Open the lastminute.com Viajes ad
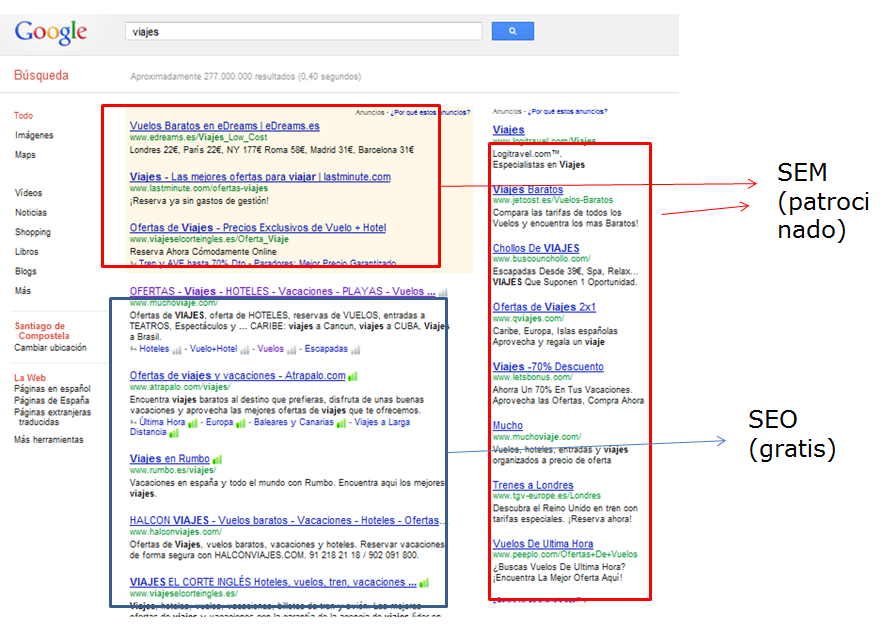The width and height of the screenshot is (892, 644). coord(260,177)
